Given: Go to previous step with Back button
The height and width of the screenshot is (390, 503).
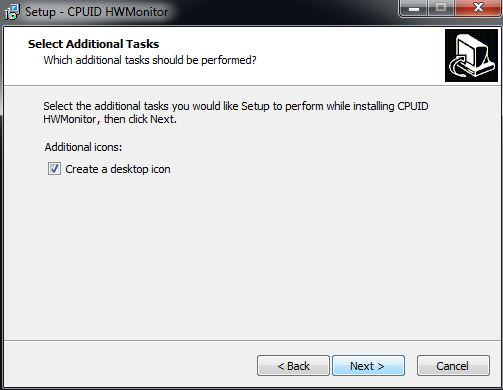Looking at the screenshot, I should click(293, 366).
